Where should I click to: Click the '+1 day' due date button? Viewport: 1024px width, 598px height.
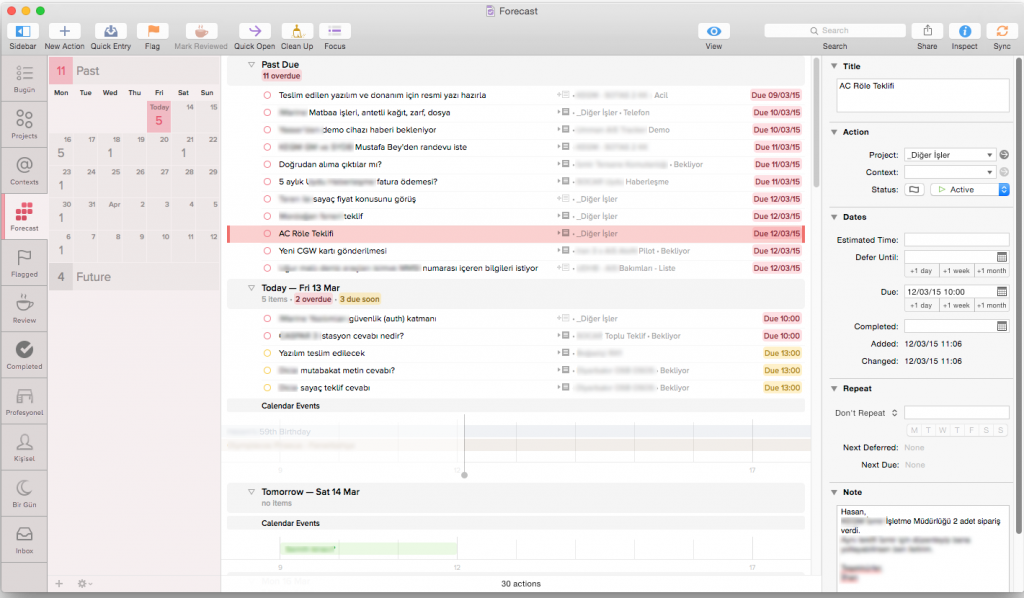921,305
